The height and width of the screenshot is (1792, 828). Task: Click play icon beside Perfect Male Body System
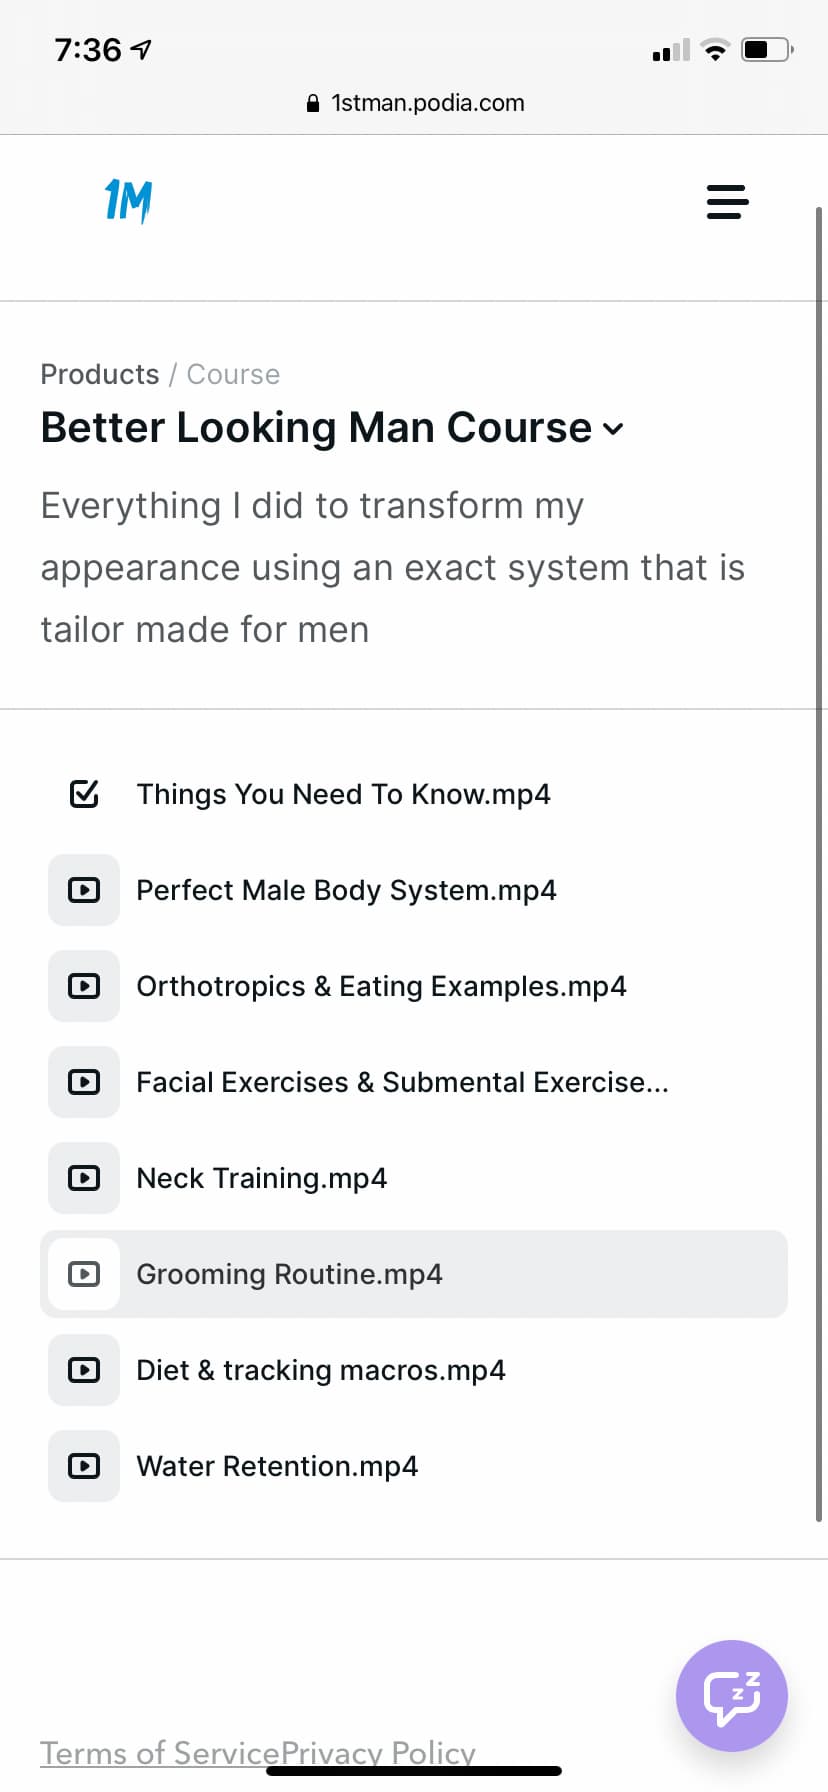(x=84, y=890)
